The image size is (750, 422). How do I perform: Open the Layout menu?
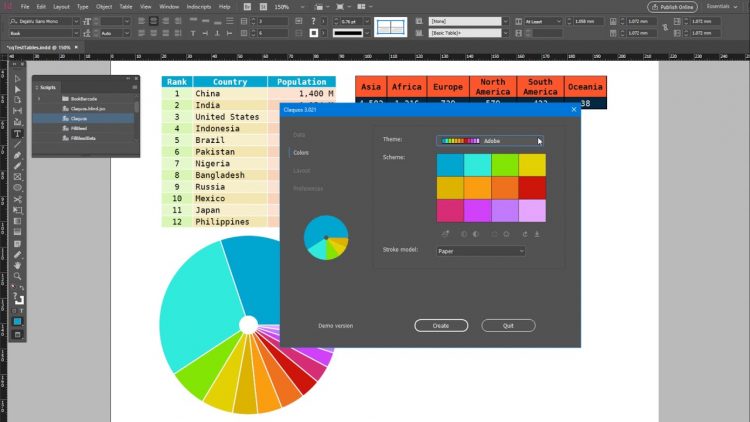(x=61, y=7)
